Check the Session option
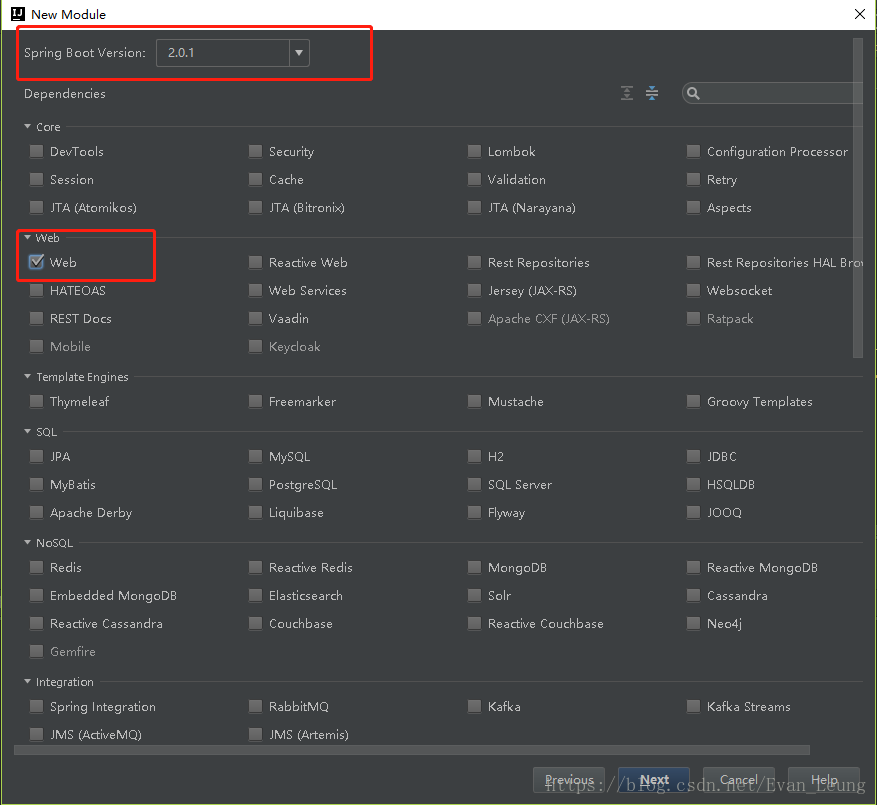This screenshot has width=877, height=805. point(36,180)
